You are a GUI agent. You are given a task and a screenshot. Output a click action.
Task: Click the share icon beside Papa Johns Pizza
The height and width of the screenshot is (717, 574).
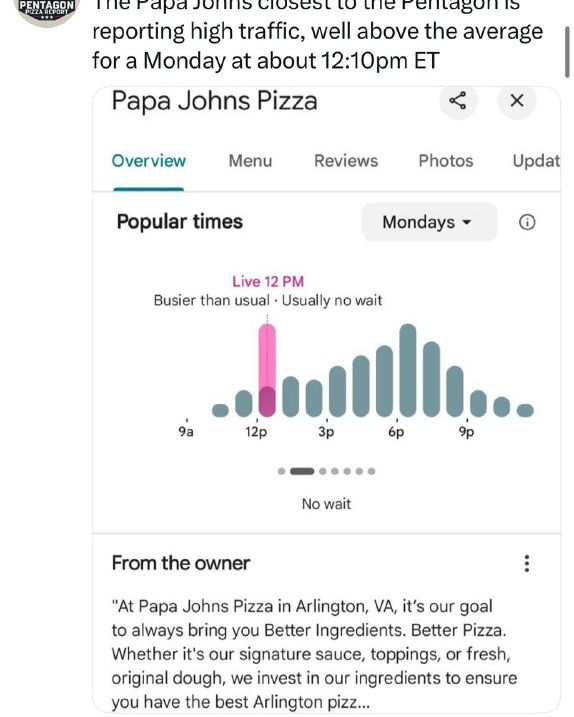click(x=458, y=100)
